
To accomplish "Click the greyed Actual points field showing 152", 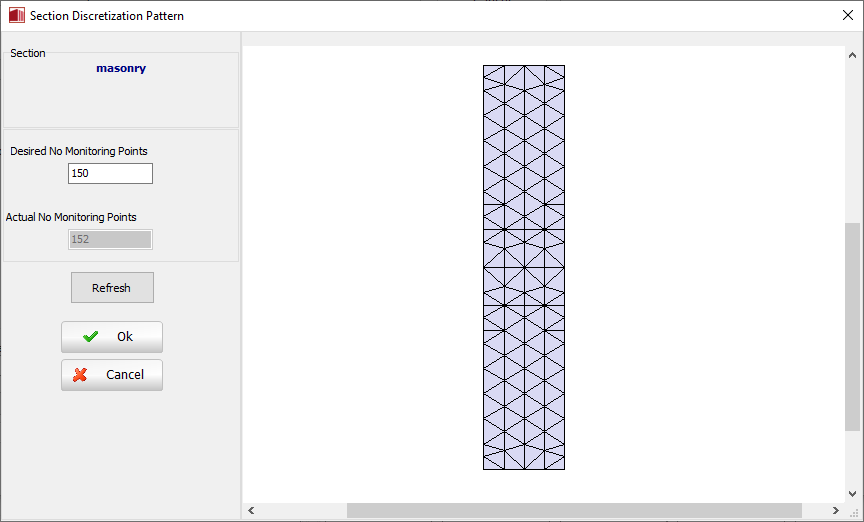I will click(x=110, y=240).
